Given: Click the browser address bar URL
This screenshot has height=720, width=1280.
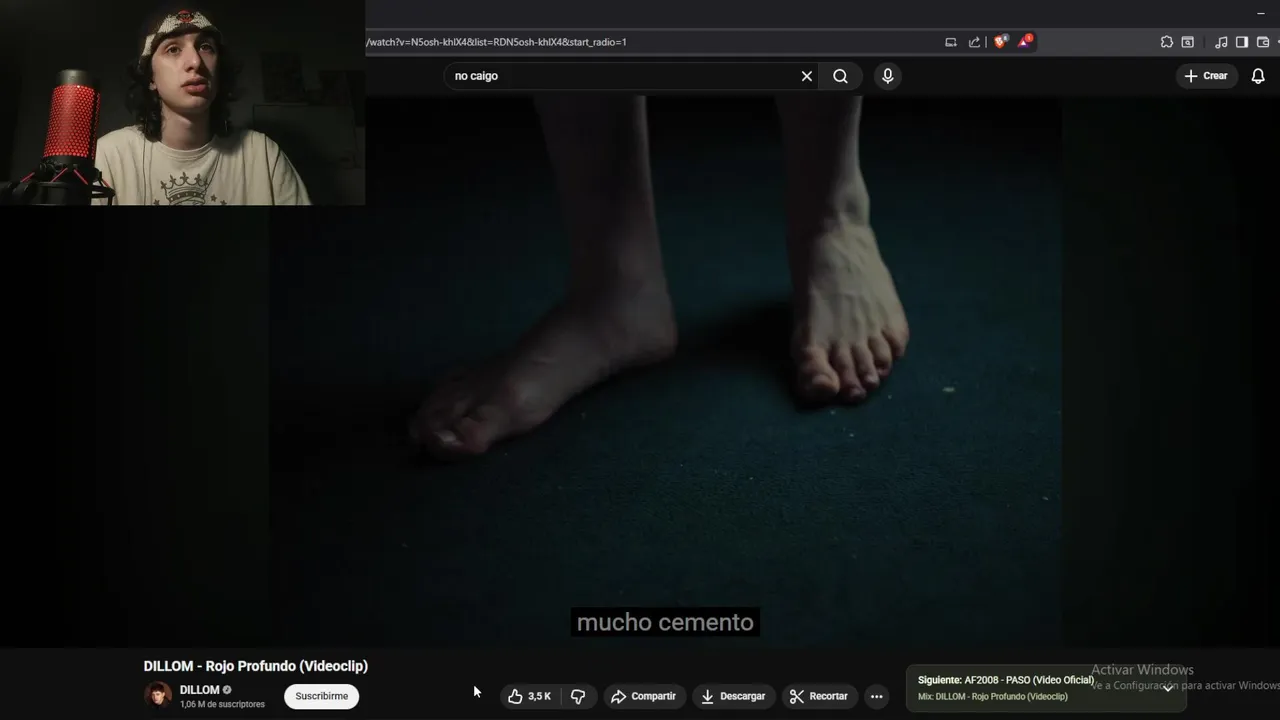Looking at the screenshot, I should (x=496, y=42).
